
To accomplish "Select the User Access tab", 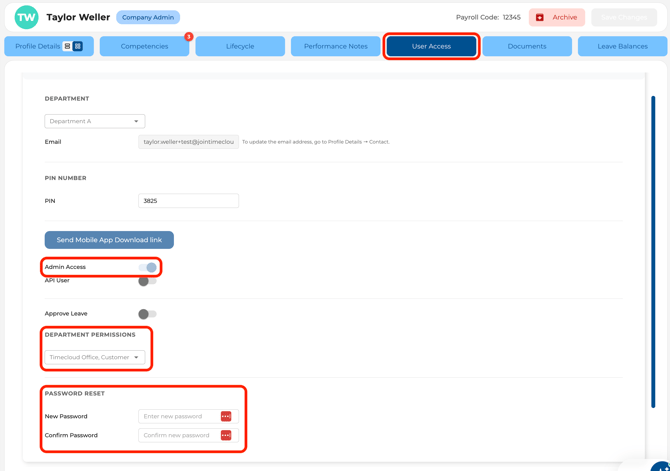I will pyautogui.click(x=431, y=46).
